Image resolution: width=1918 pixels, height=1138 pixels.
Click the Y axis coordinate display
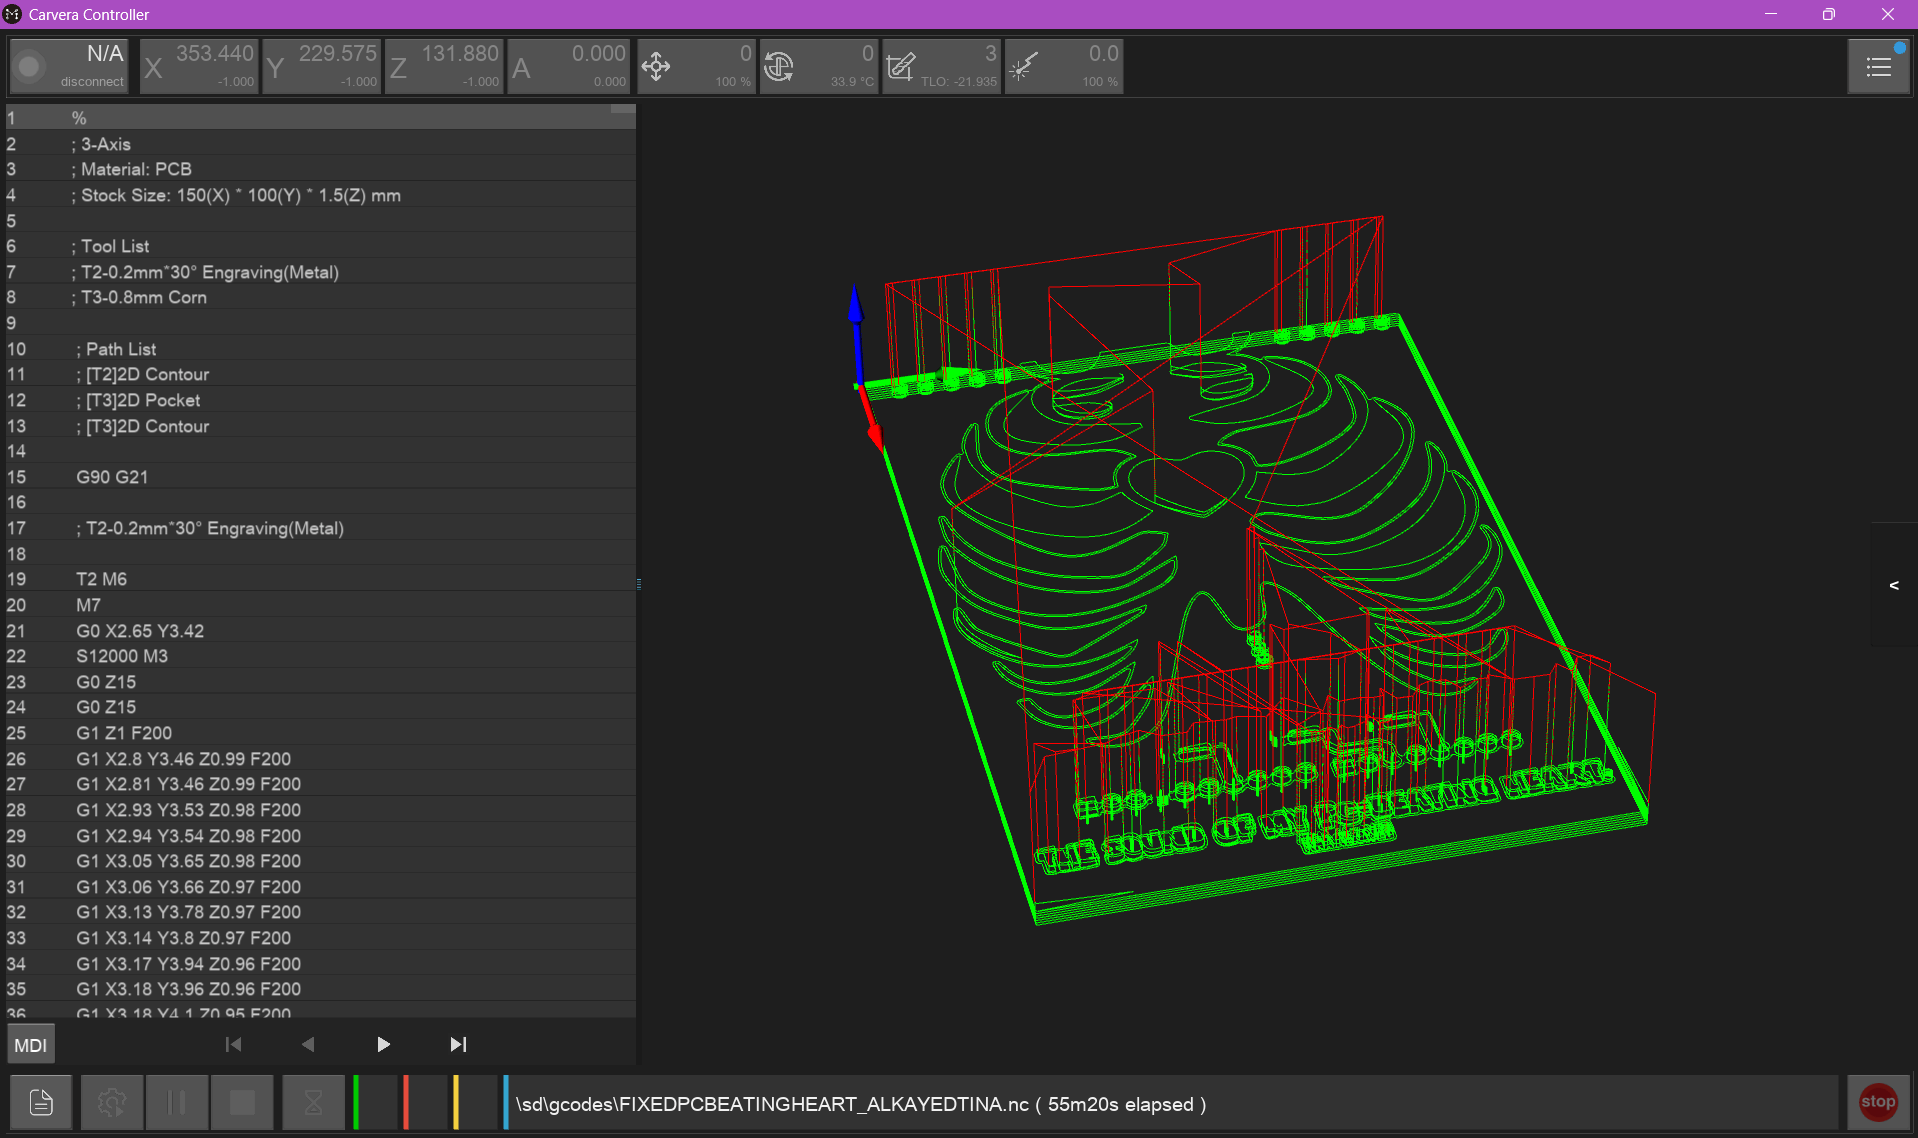click(x=322, y=67)
